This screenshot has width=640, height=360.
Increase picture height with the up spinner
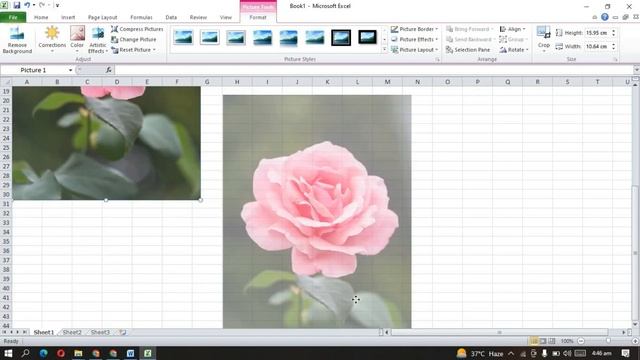613,31
